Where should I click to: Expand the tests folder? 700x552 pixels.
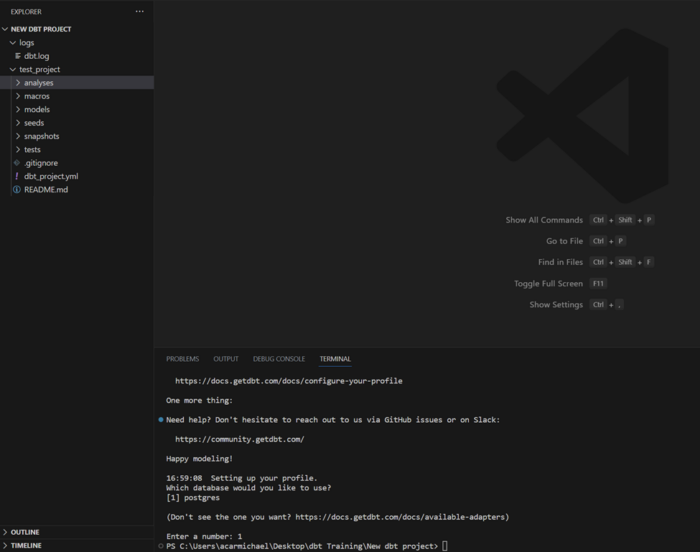(x=18, y=149)
